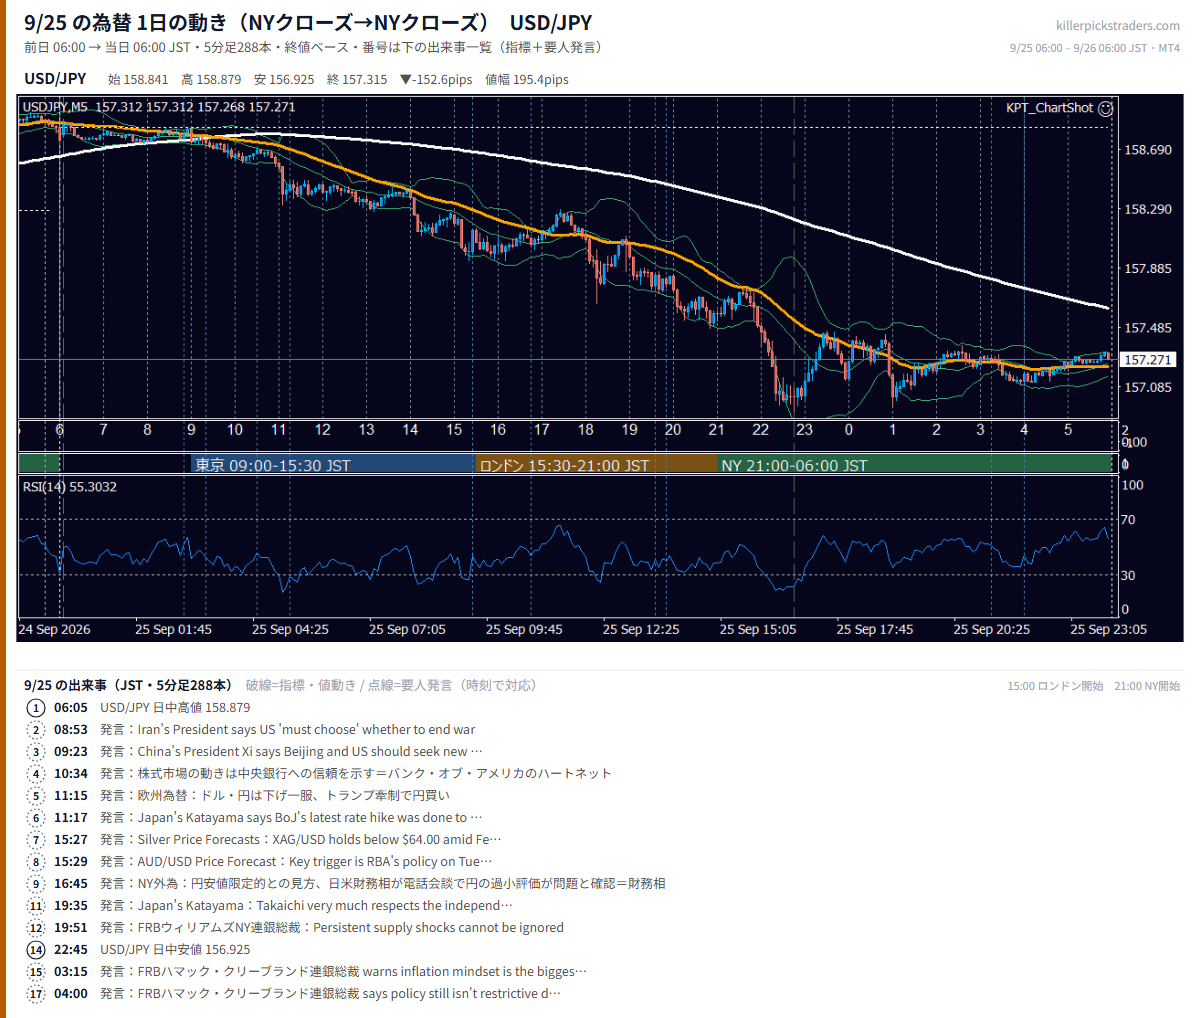This screenshot has height=1018, width=1200.
Task: Click circled number 8 event marker
Action: (x=36, y=862)
